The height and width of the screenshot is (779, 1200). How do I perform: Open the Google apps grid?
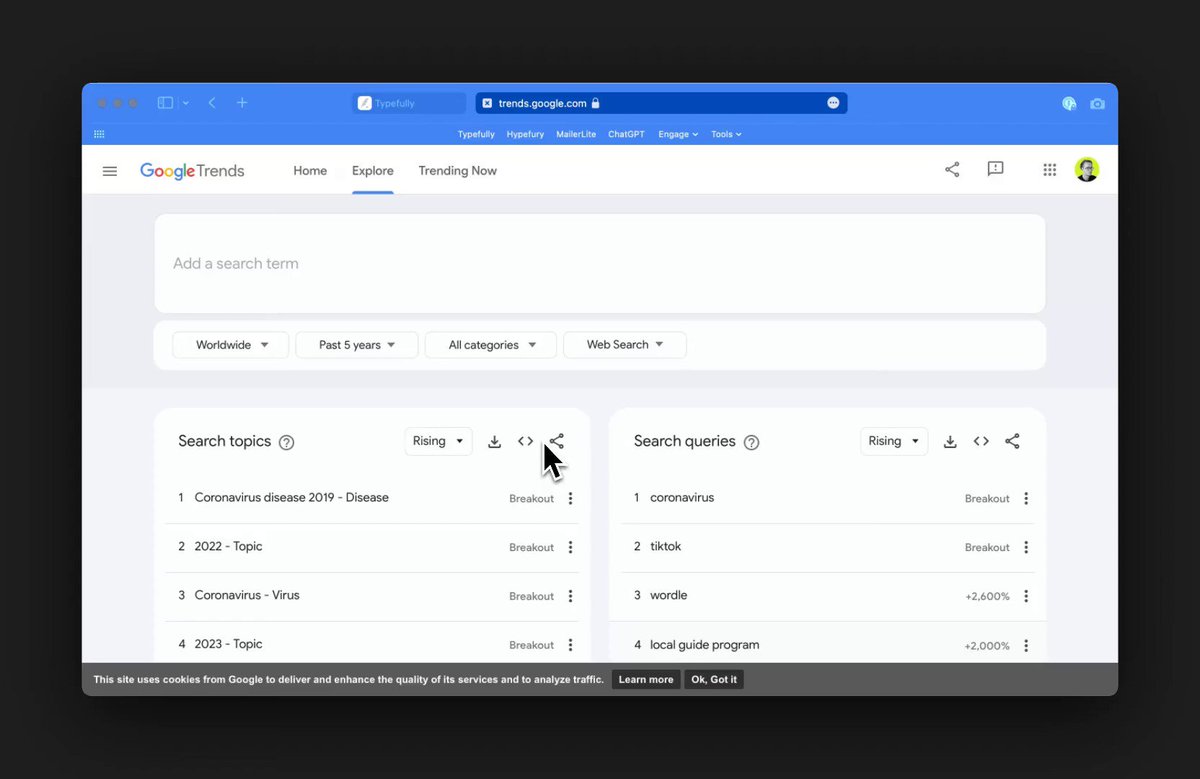[x=1049, y=170]
